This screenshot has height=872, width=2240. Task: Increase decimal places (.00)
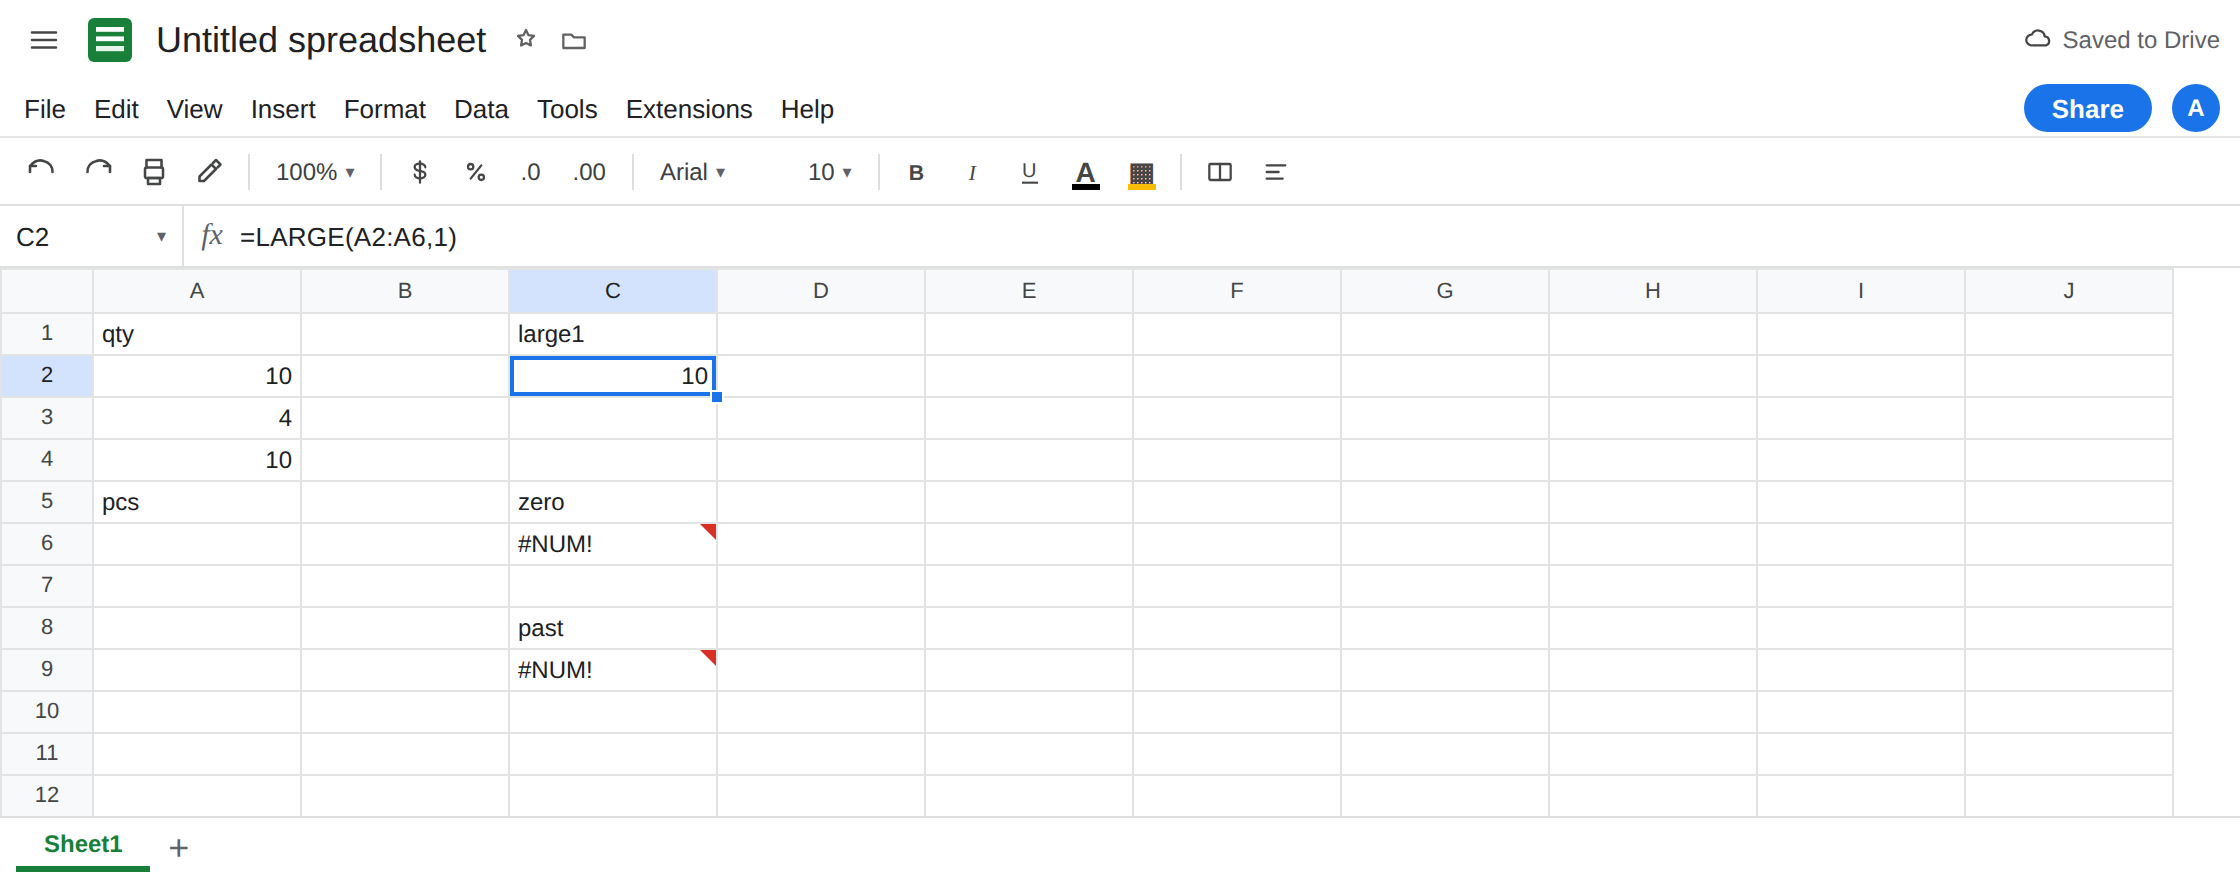pos(589,172)
